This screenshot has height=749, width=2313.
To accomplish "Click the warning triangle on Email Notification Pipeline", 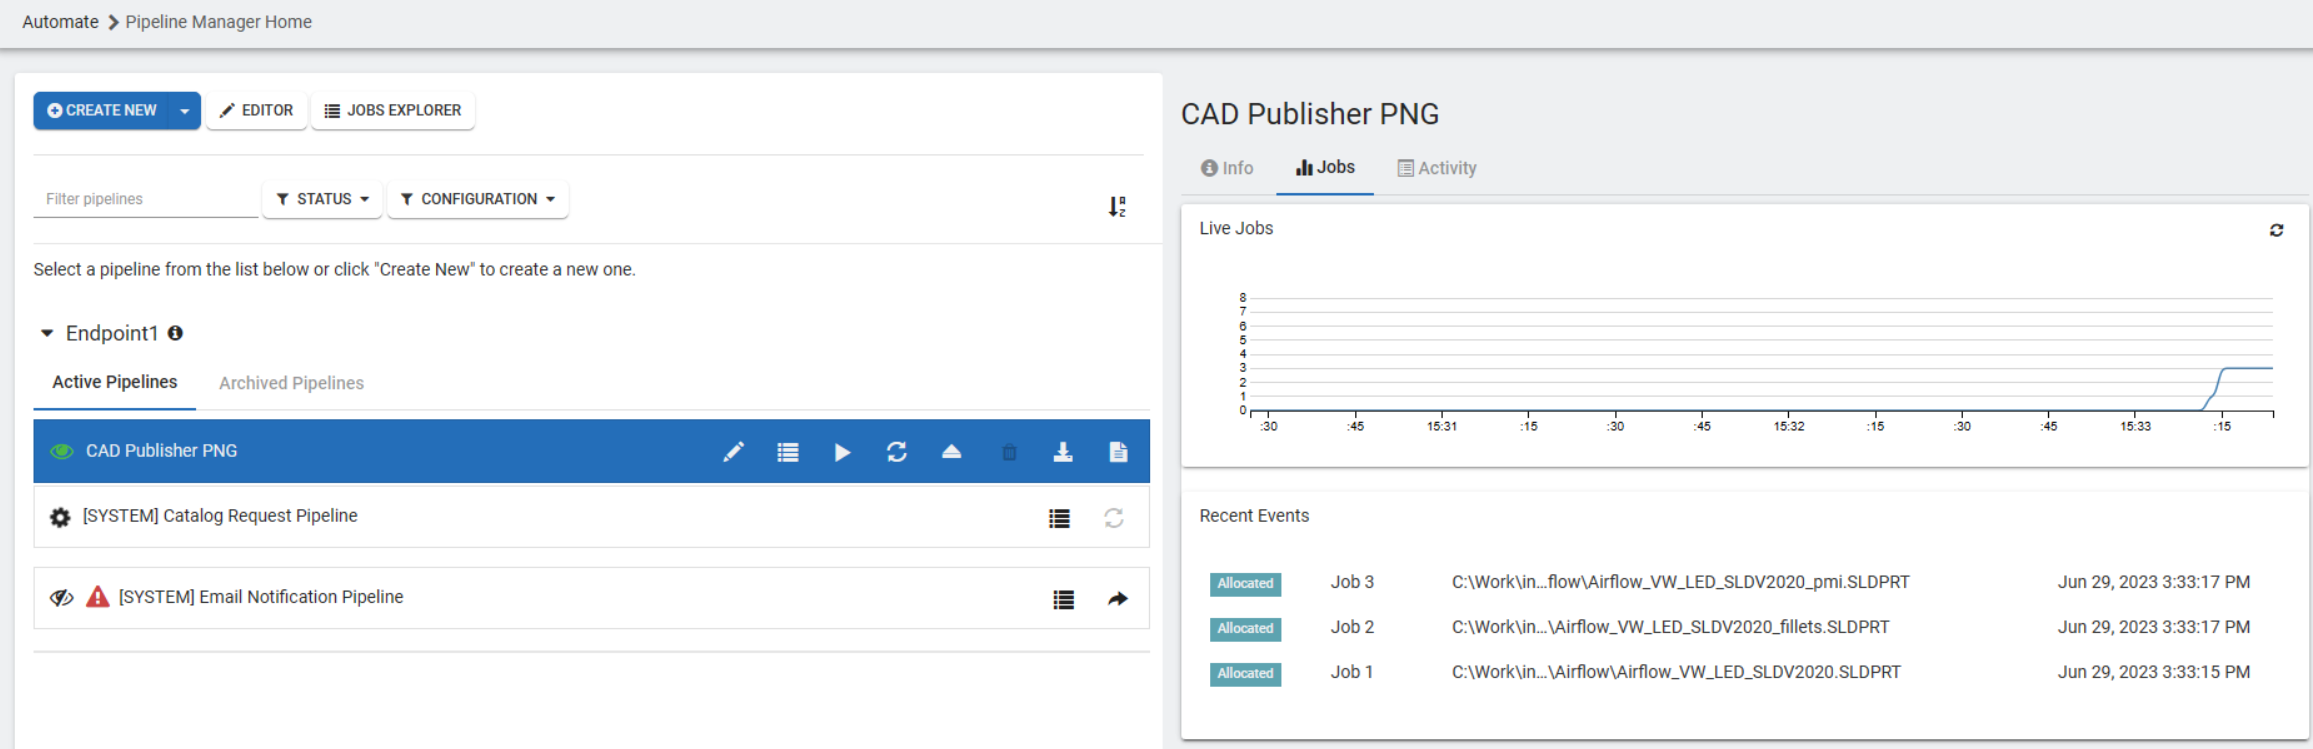I will coord(97,597).
